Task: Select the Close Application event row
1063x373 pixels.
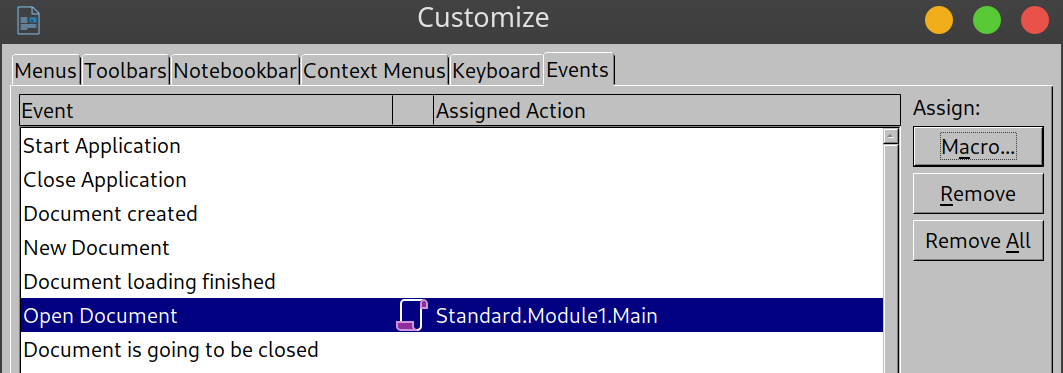Action: click(x=452, y=180)
